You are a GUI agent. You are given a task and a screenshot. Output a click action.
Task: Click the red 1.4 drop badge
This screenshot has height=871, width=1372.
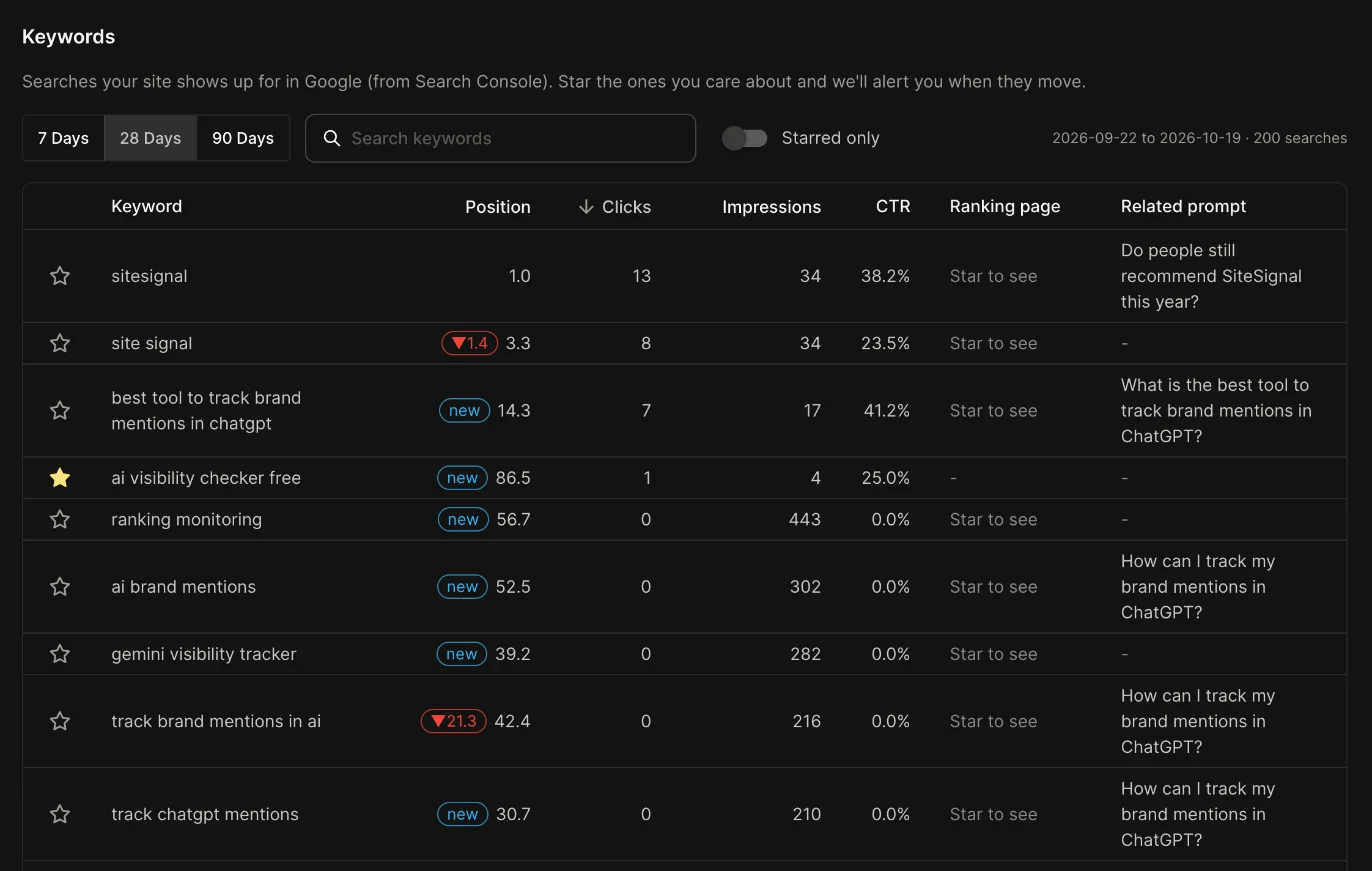point(470,343)
